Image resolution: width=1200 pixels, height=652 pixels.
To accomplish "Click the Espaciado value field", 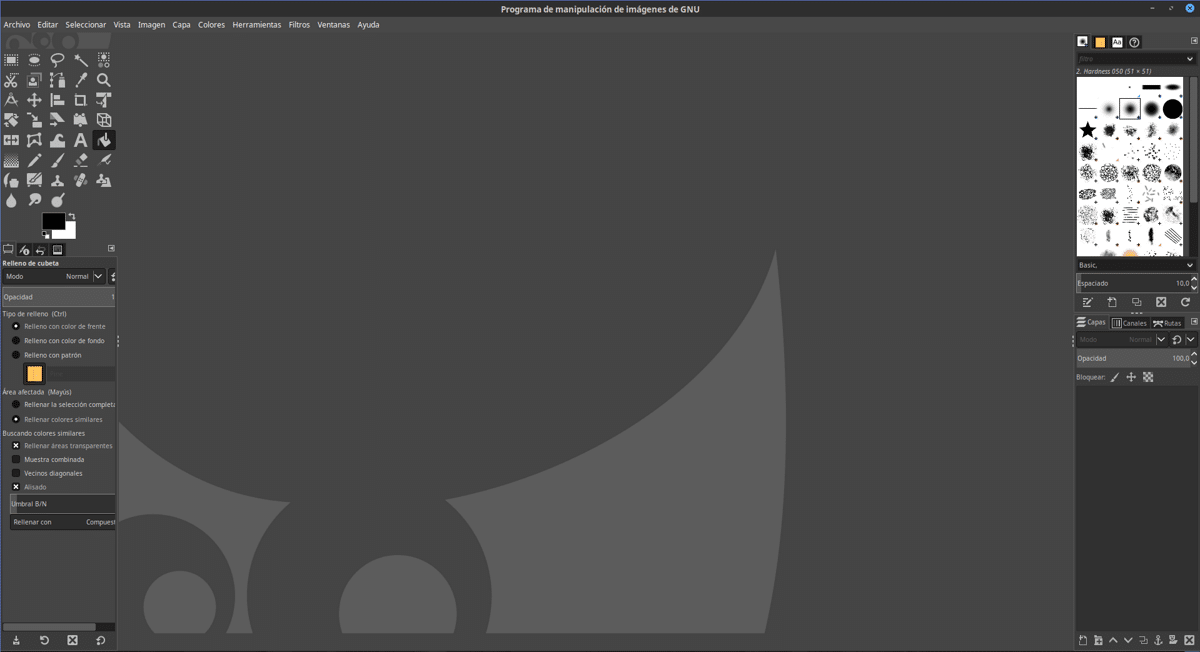I will [1133, 283].
